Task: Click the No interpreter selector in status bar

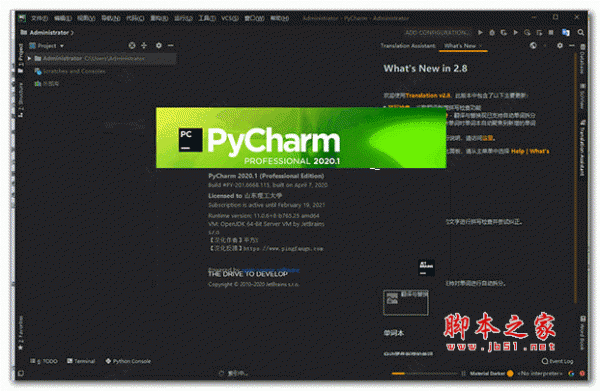Action: click(540, 373)
